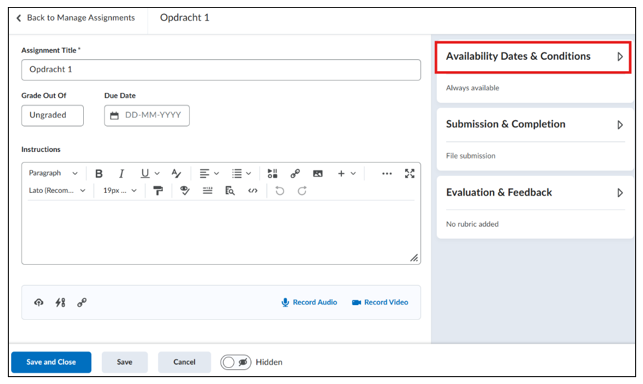Open the HTML source code editor
The image size is (643, 384).
253,191
